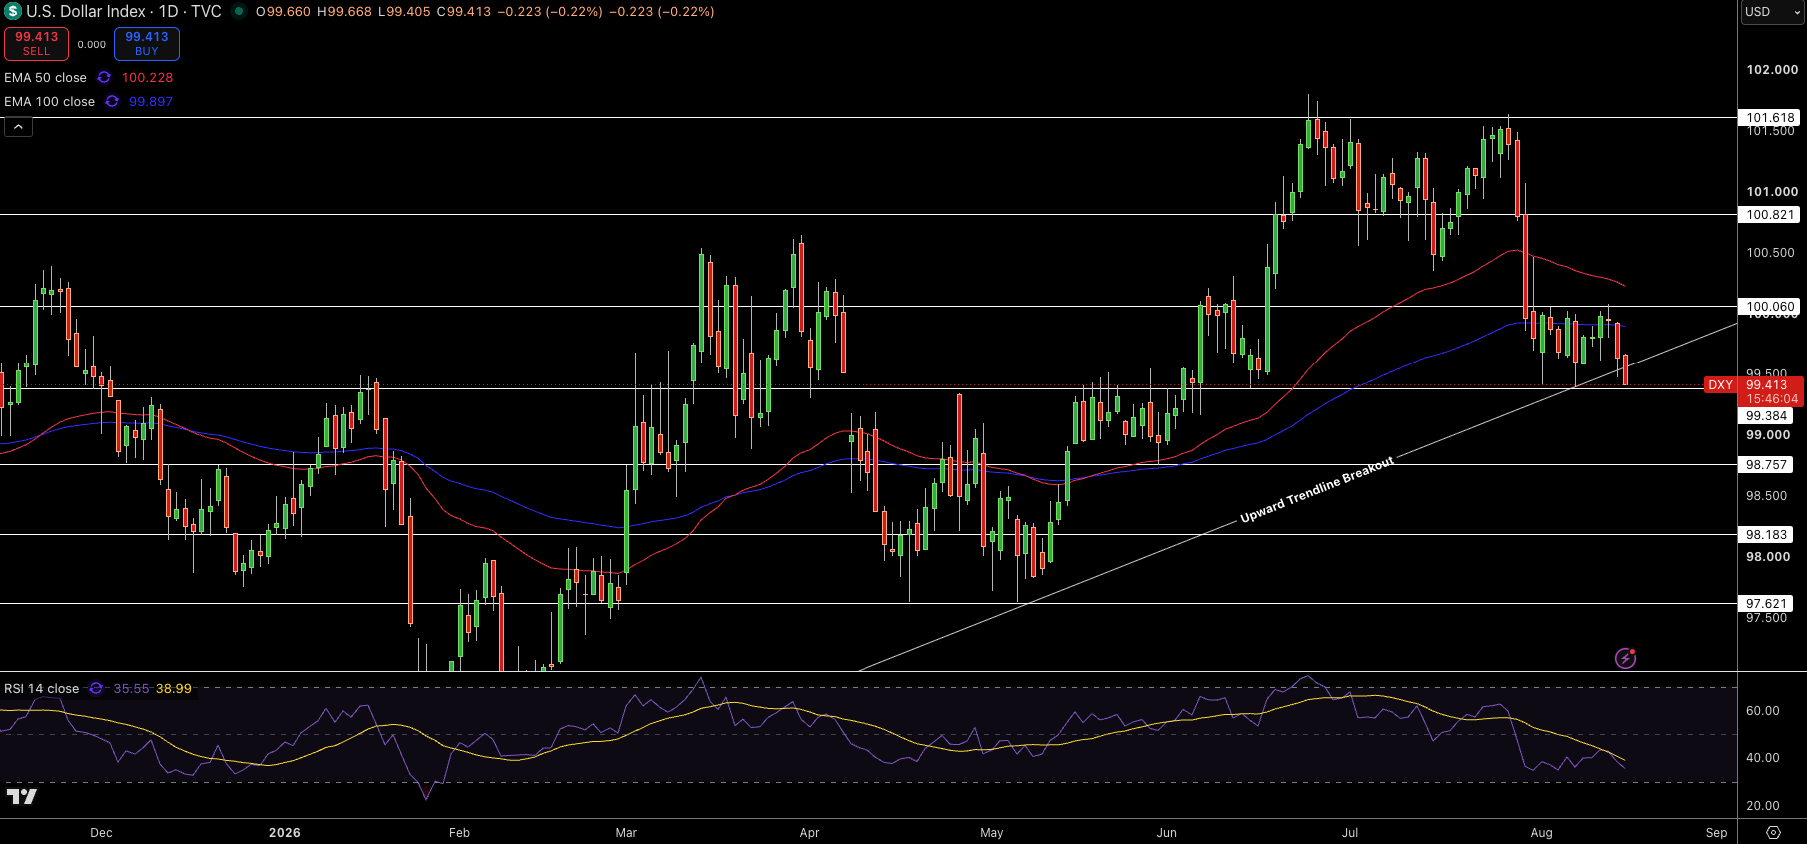Click the 97.621 horizontal line price label
Image resolution: width=1807 pixels, height=844 pixels.
[x=1766, y=604]
